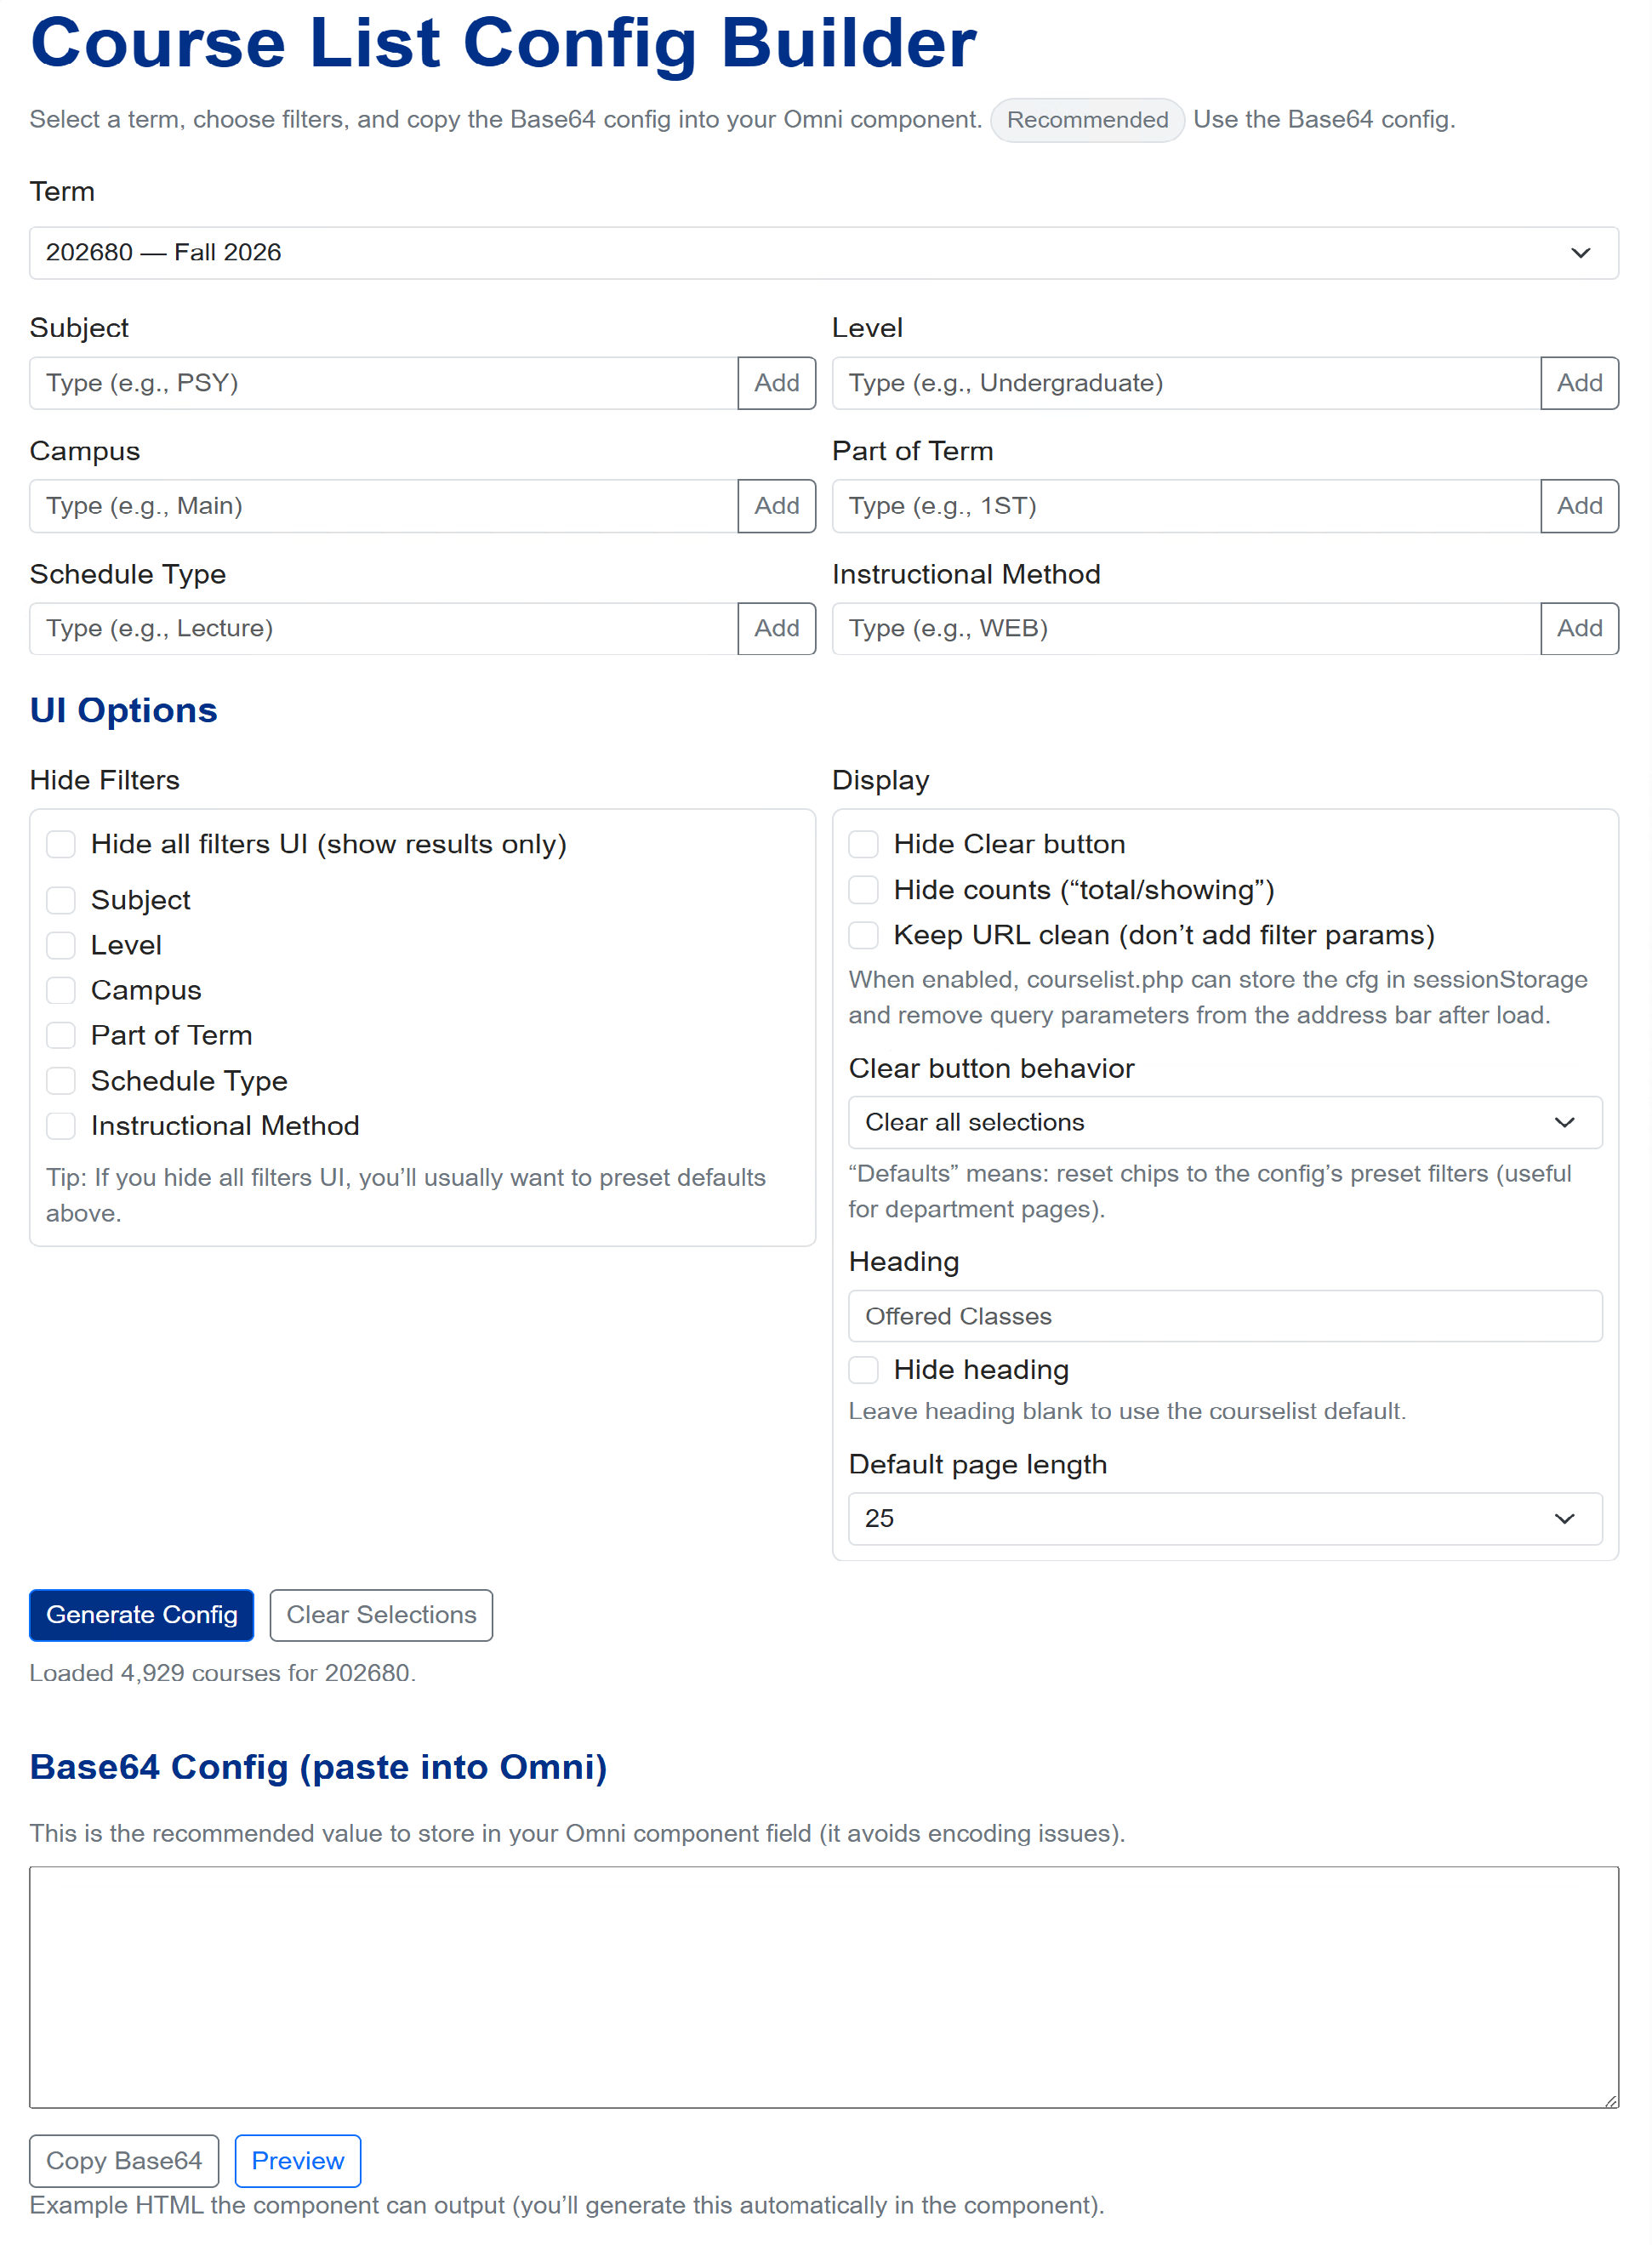This screenshot has height=2245, width=1652.
Task: Enable Hide all filters UI checkbox
Action: pos(60,844)
